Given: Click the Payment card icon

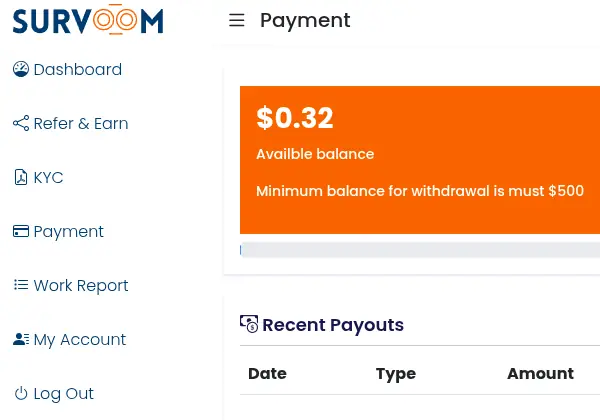Looking at the screenshot, I should click(x=21, y=231).
